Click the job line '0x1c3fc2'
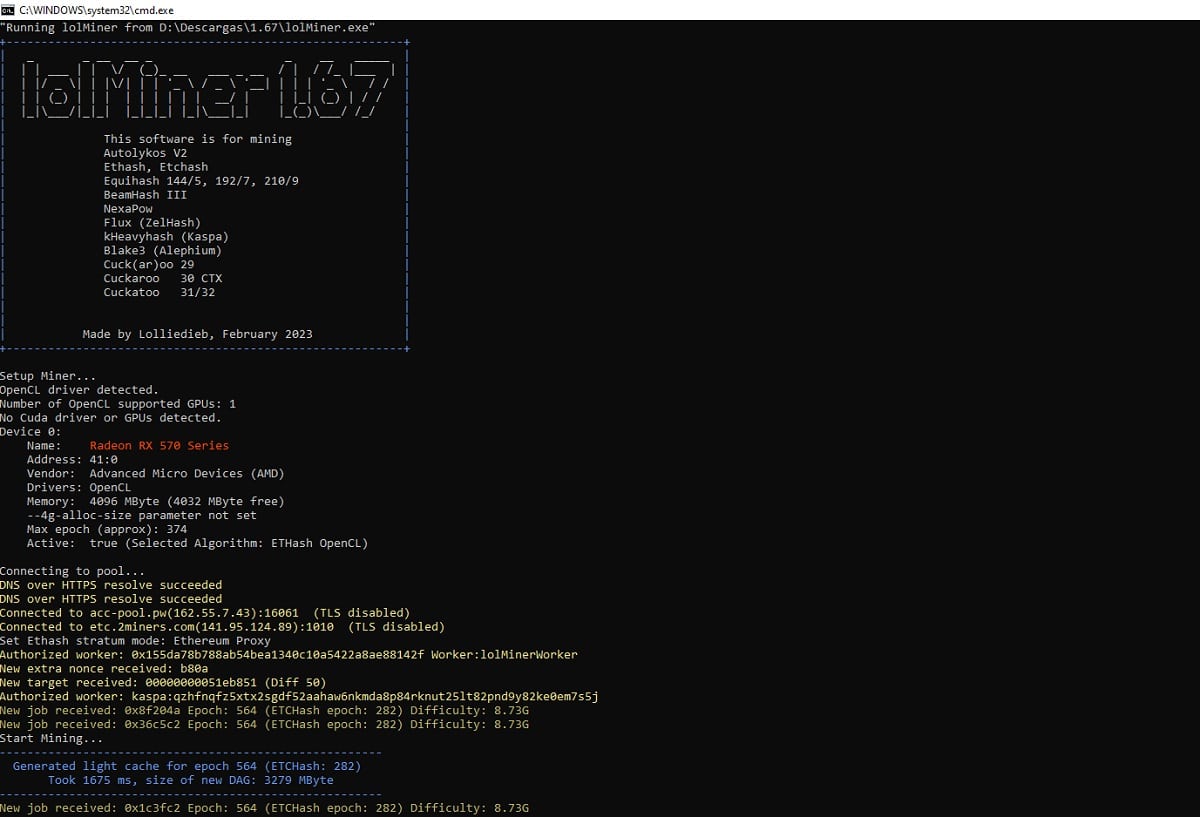This screenshot has height=817, width=1200. (x=264, y=808)
